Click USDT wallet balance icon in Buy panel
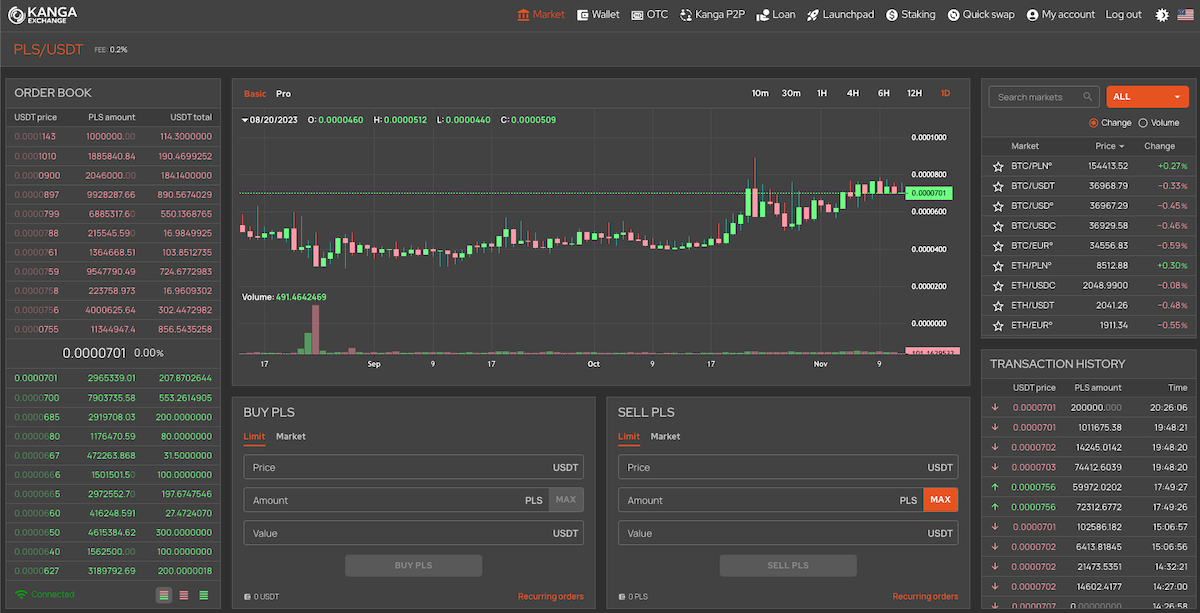Image resolution: width=1200 pixels, height=613 pixels. point(247,597)
